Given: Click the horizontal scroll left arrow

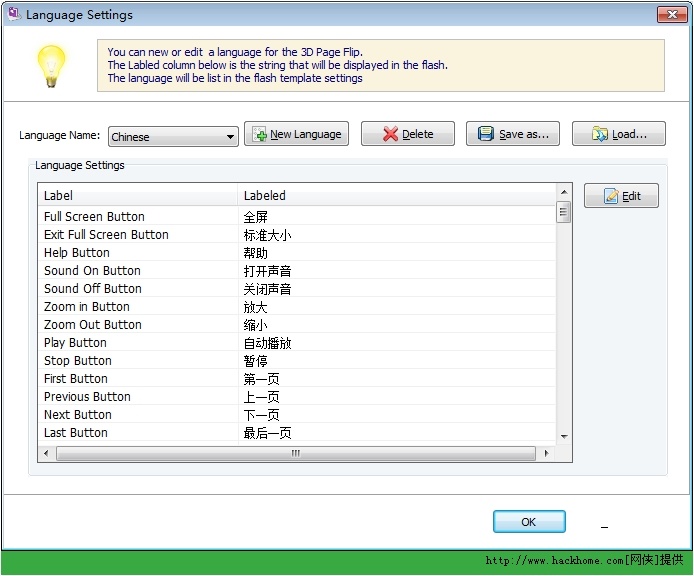Looking at the screenshot, I should tap(46, 453).
